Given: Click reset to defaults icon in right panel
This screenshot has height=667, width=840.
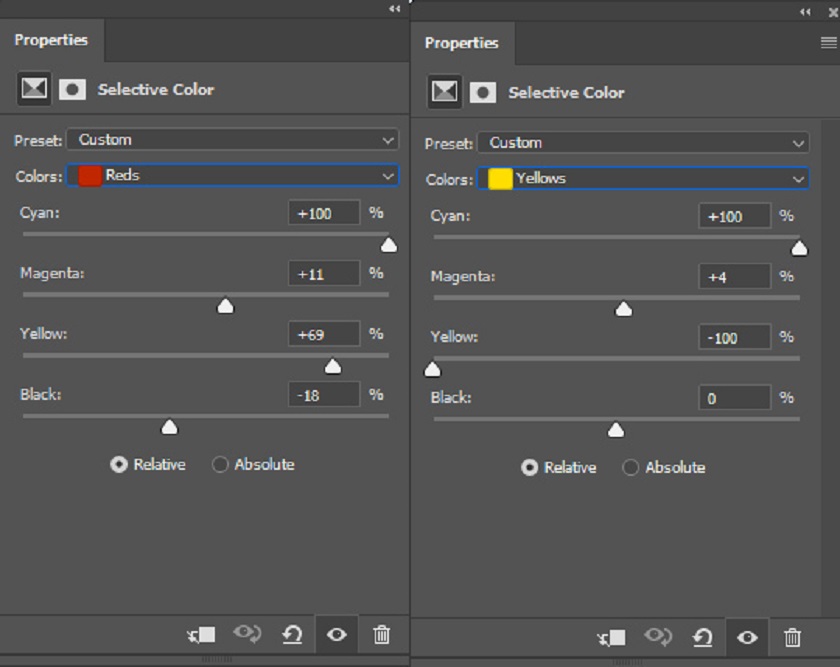Looking at the screenshot, I should click(702, 638).
